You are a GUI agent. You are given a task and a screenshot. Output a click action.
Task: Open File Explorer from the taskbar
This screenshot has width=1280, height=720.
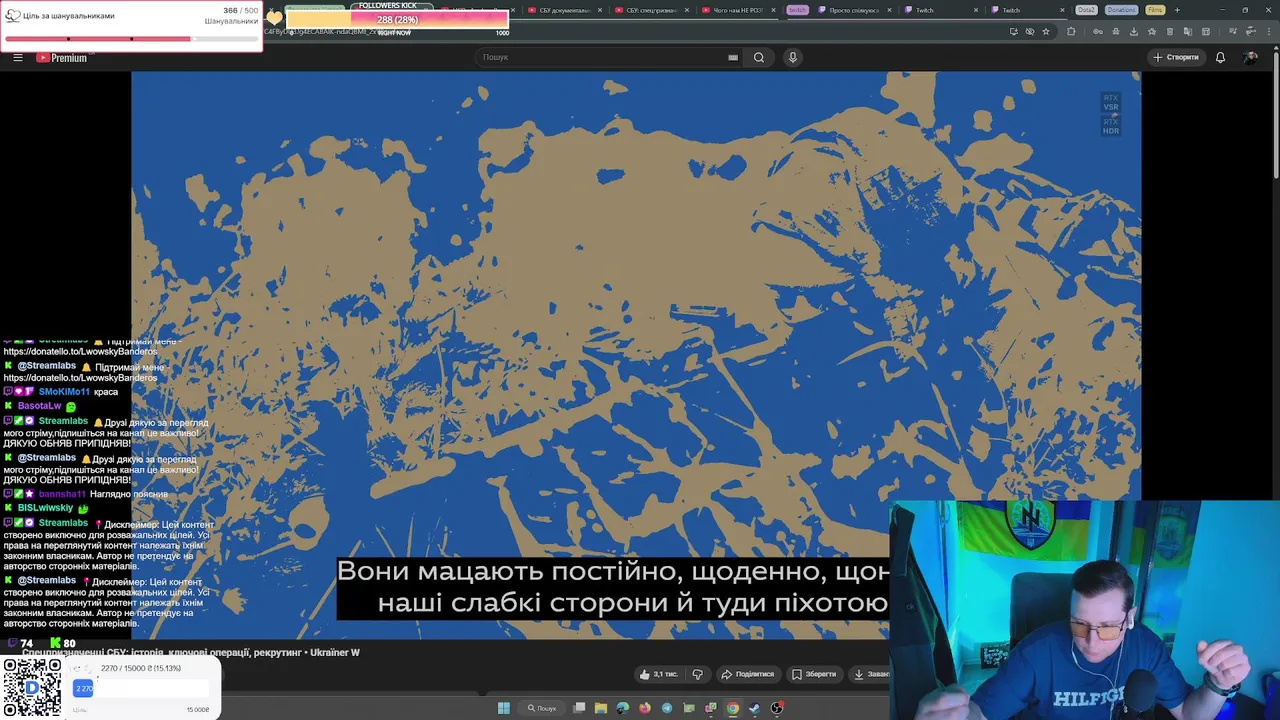(x=601, y=708)
